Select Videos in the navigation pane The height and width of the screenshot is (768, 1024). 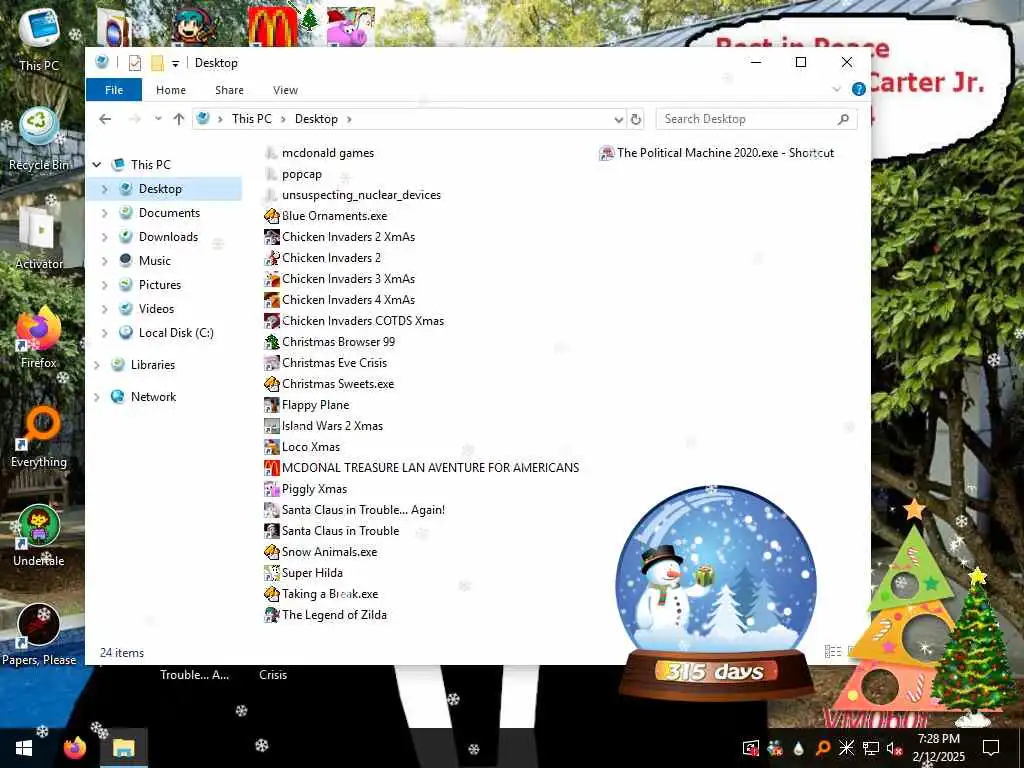(156, 309)
